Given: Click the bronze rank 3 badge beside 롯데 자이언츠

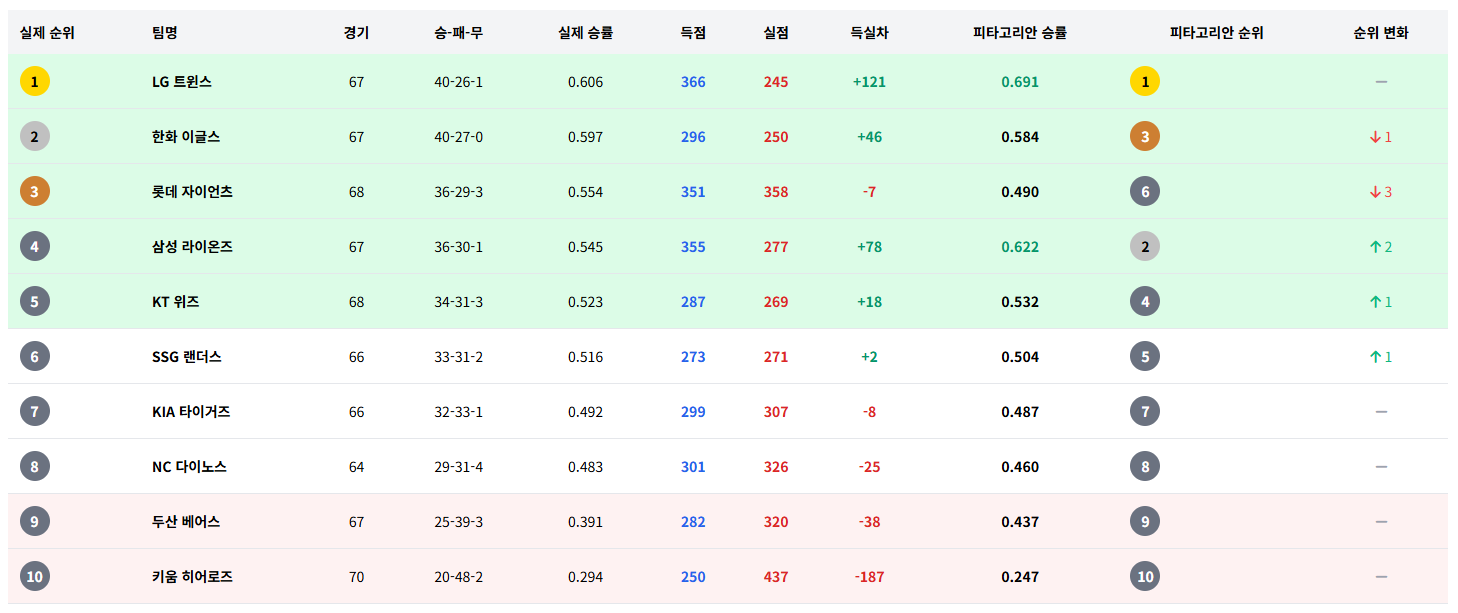Looking at the screenshot, I should click(35, 192).
